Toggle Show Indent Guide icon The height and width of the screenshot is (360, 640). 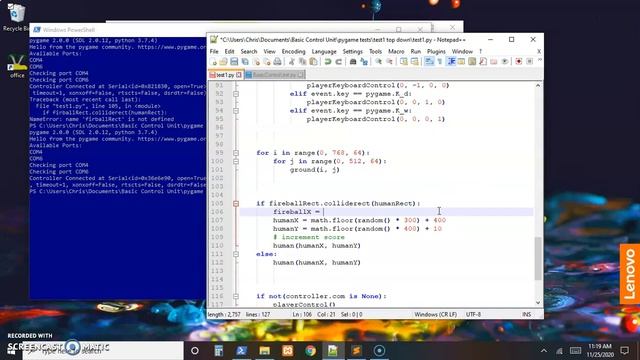click(451, 62)
